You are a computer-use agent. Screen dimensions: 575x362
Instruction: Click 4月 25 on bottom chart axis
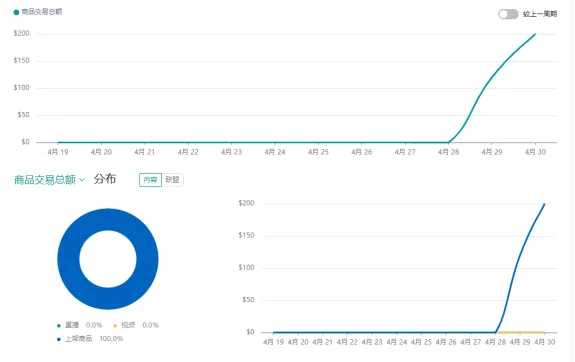tap(421, 342)
